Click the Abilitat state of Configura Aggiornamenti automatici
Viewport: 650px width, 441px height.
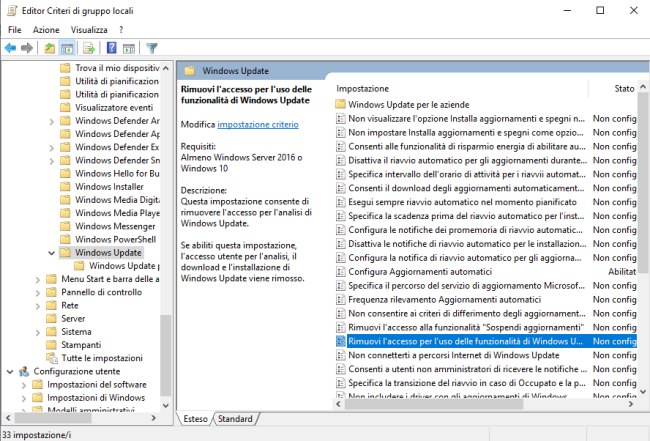(622, 271)
